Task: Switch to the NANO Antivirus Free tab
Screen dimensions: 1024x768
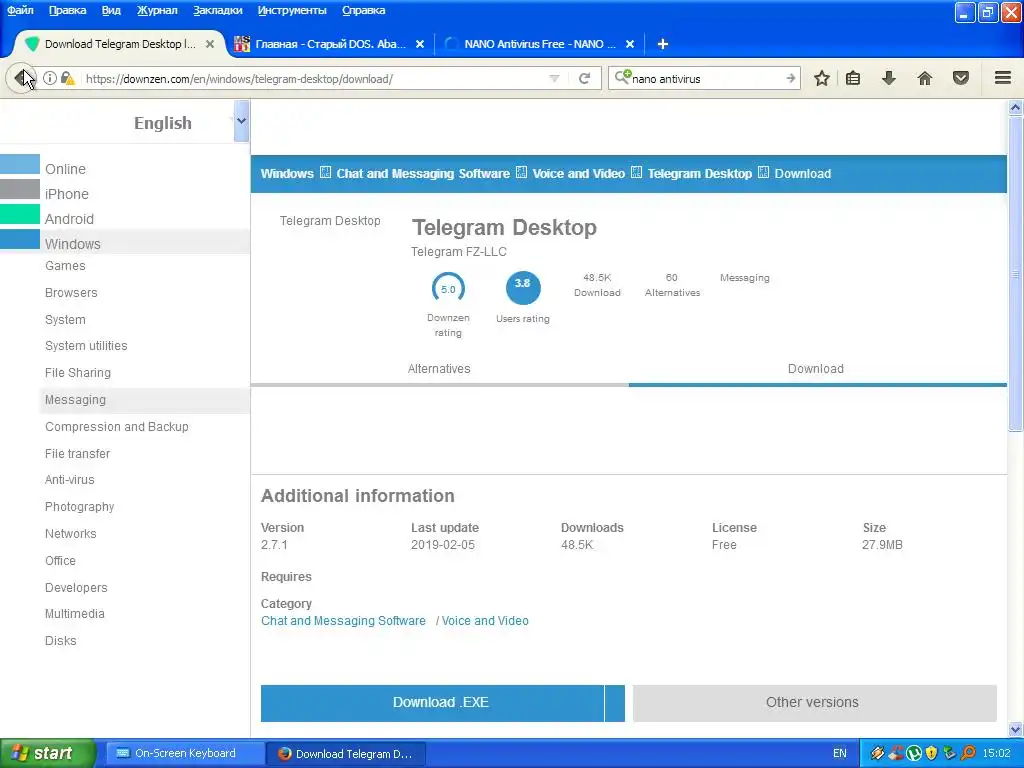Action: point(539,44)
